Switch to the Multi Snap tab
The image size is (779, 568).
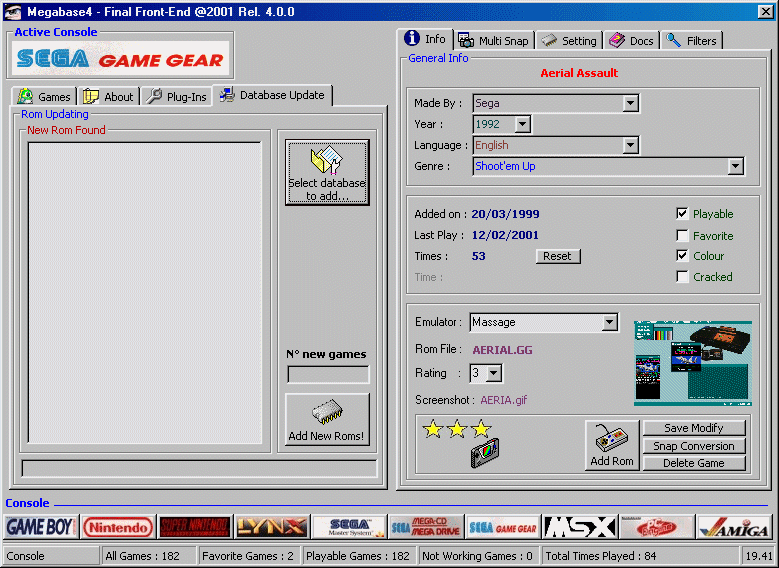[x=494, y=41]
